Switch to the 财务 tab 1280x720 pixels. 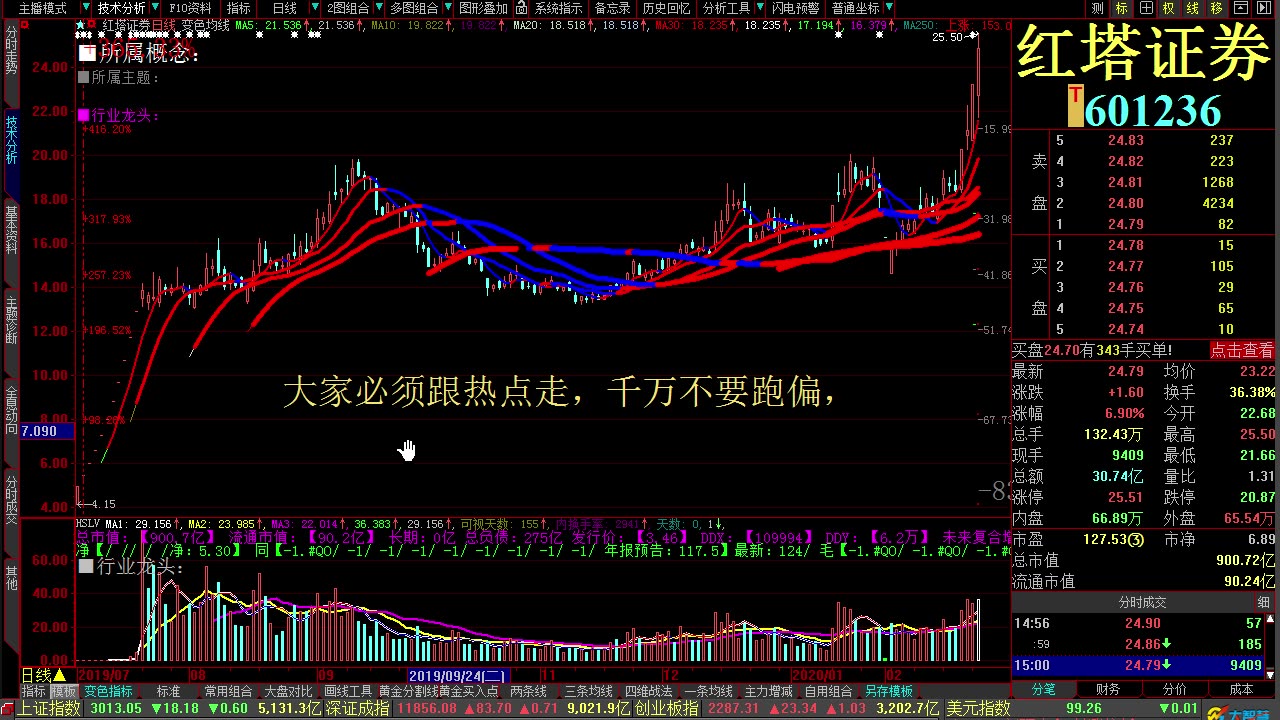(1108, 689)
